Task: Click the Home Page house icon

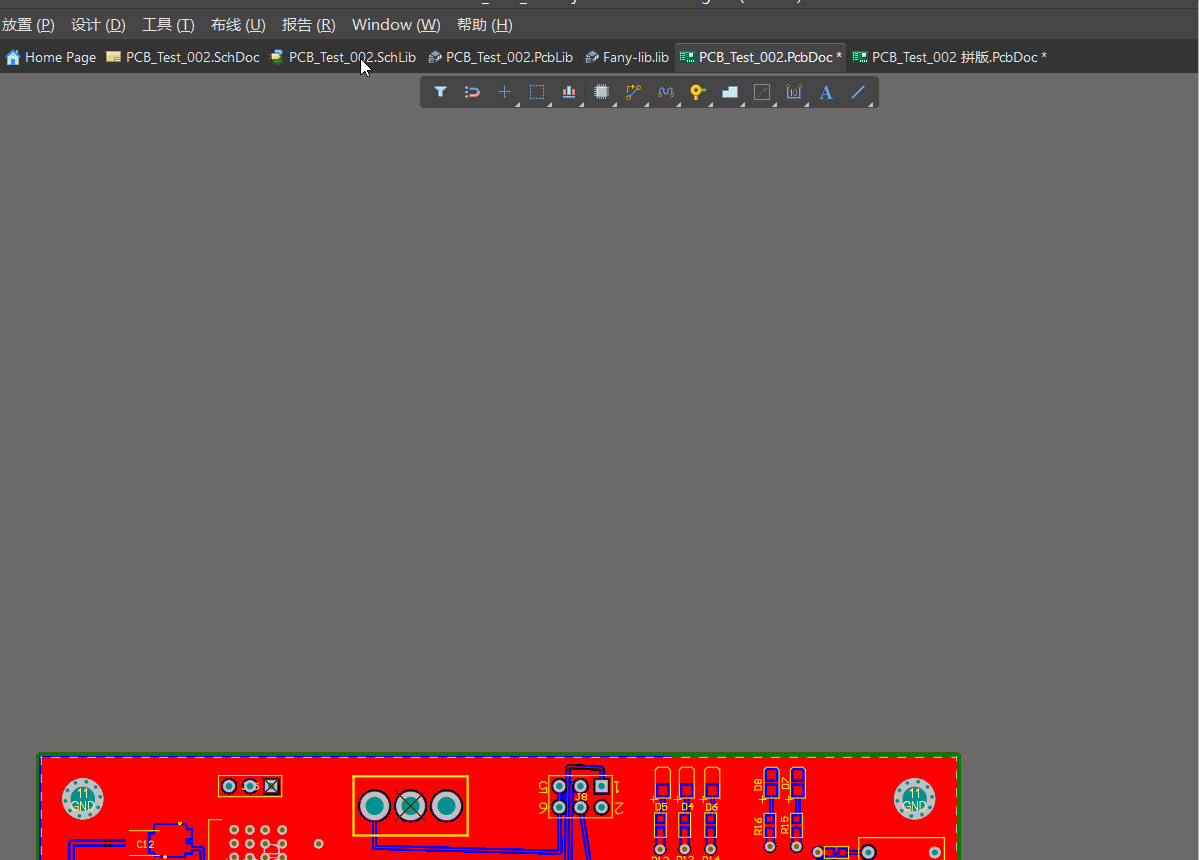Action: click(x=13, y=57)
